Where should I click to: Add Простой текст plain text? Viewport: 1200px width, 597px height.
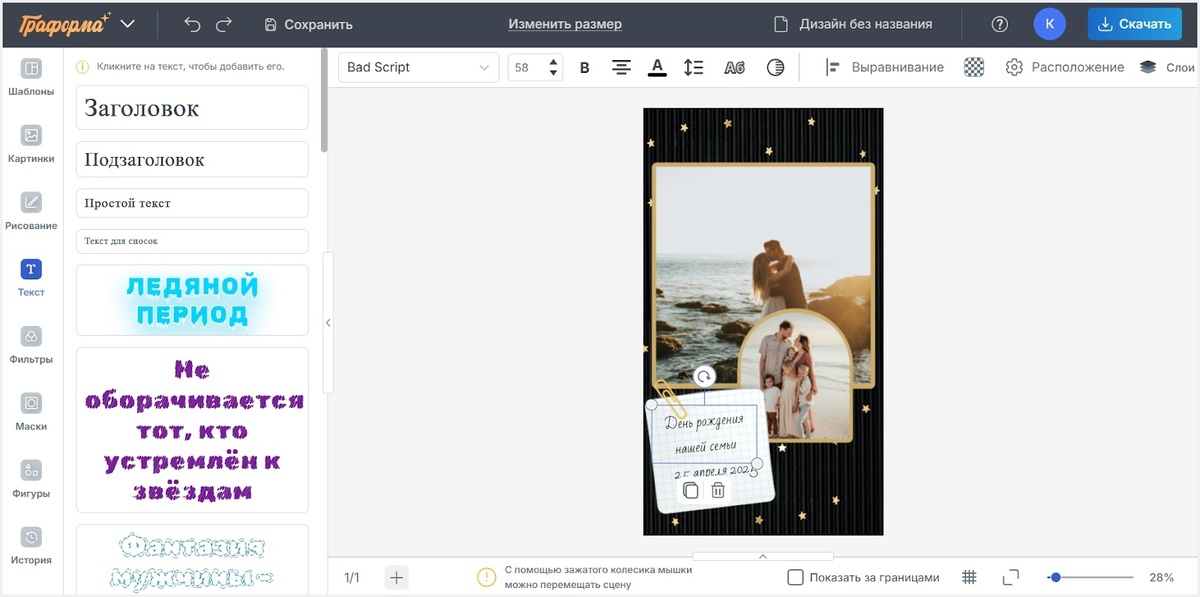point(192,203)
